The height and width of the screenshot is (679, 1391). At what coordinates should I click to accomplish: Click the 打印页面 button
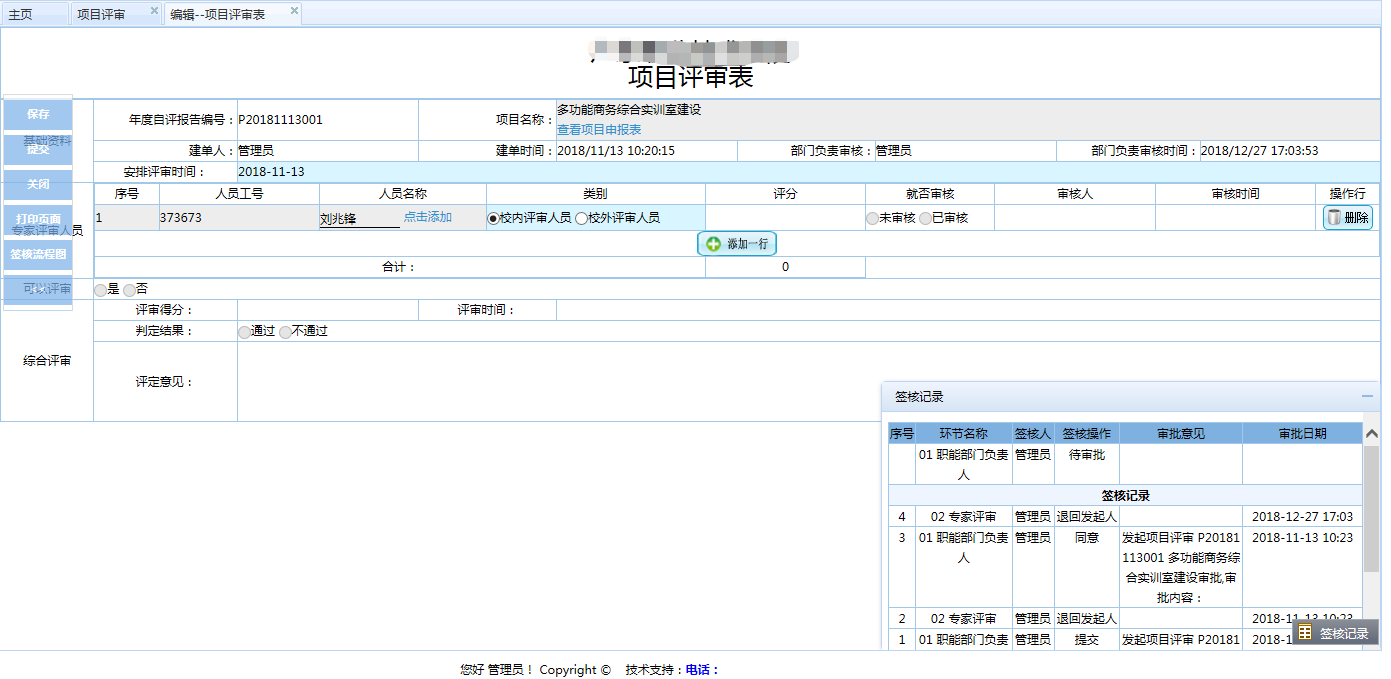tap(38, 219)
